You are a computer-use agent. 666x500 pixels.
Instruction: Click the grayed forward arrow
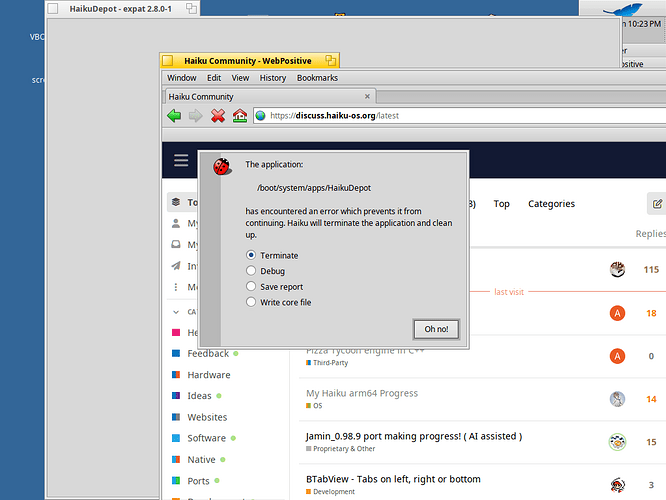(x=195, y=116)
